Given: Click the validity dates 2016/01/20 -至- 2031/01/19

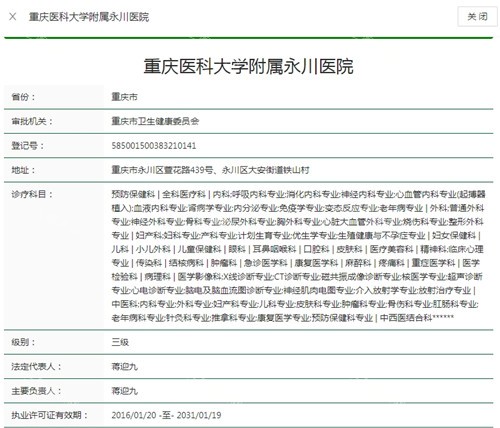Looking at the screenshot, I should tap(166, 415).
